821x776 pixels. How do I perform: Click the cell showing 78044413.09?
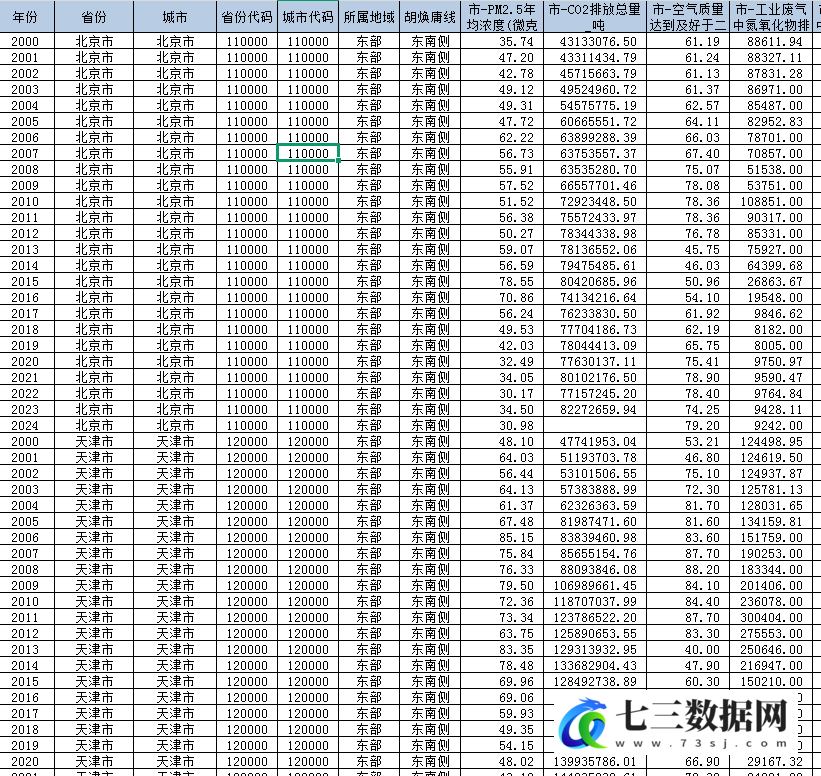tap(595, 346)
